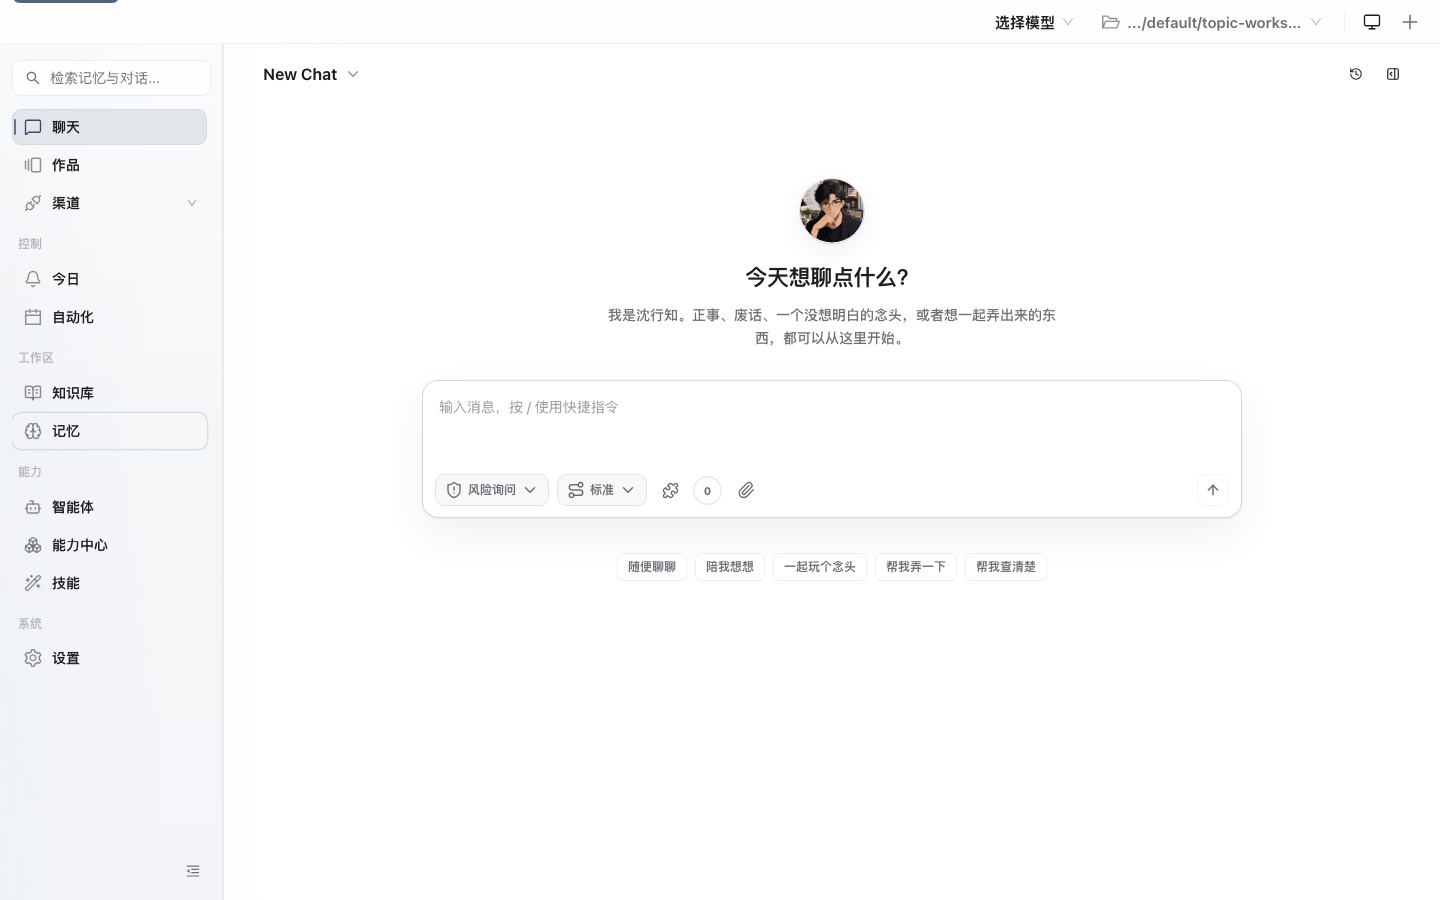
Task: Toggle the right side panel icon
Action: (x=1393, y=74)
